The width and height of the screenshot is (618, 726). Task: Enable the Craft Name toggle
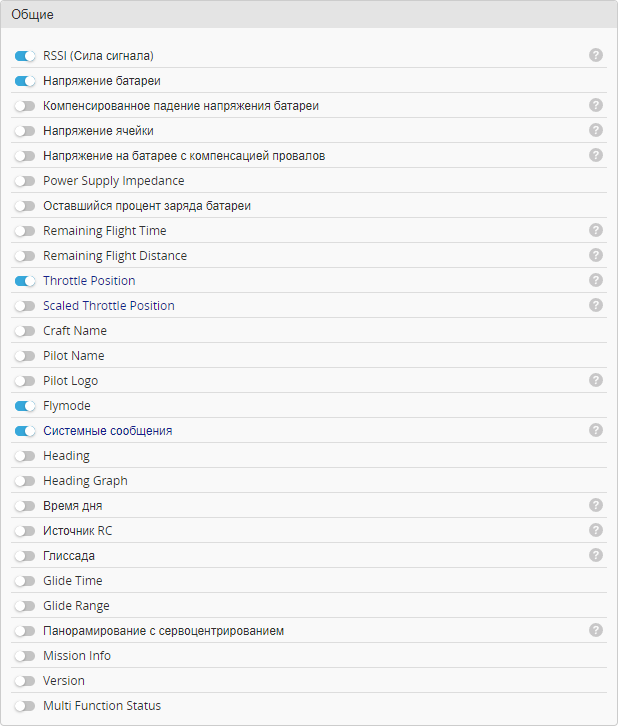tap(25, 331)
